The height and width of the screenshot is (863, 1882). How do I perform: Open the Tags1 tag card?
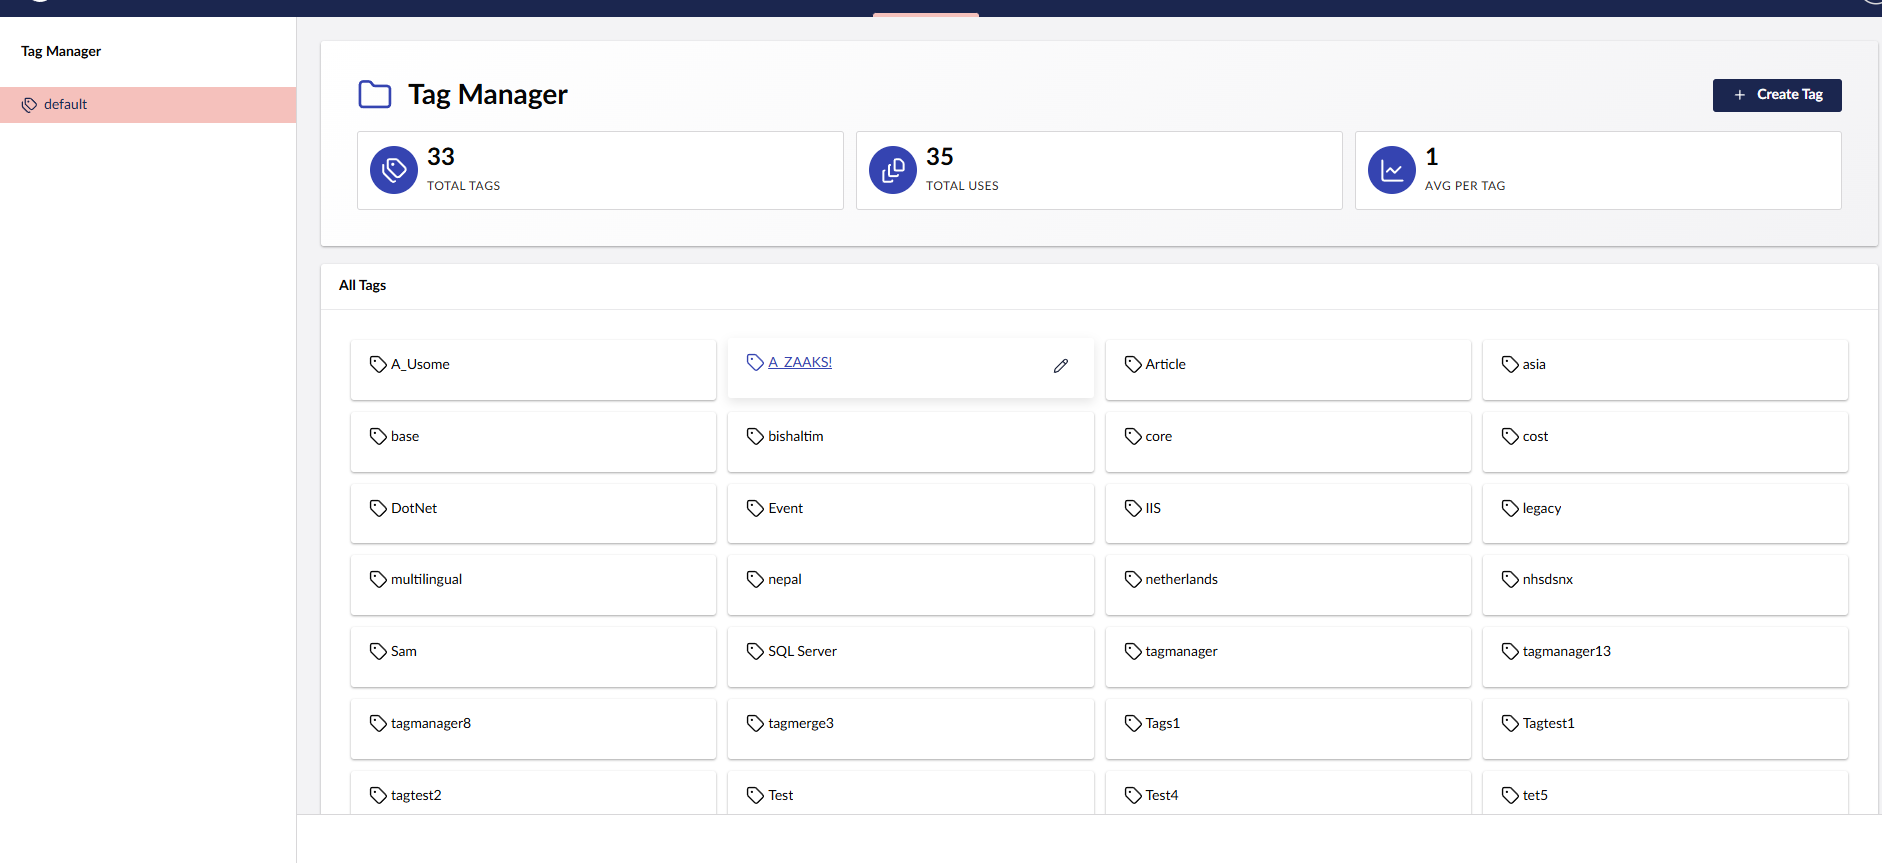point(1288,728)
